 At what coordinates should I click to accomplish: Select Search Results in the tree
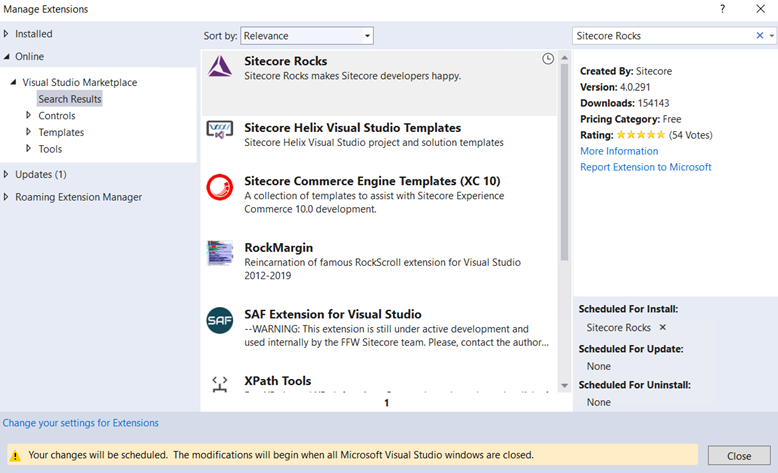click(70, 99)
